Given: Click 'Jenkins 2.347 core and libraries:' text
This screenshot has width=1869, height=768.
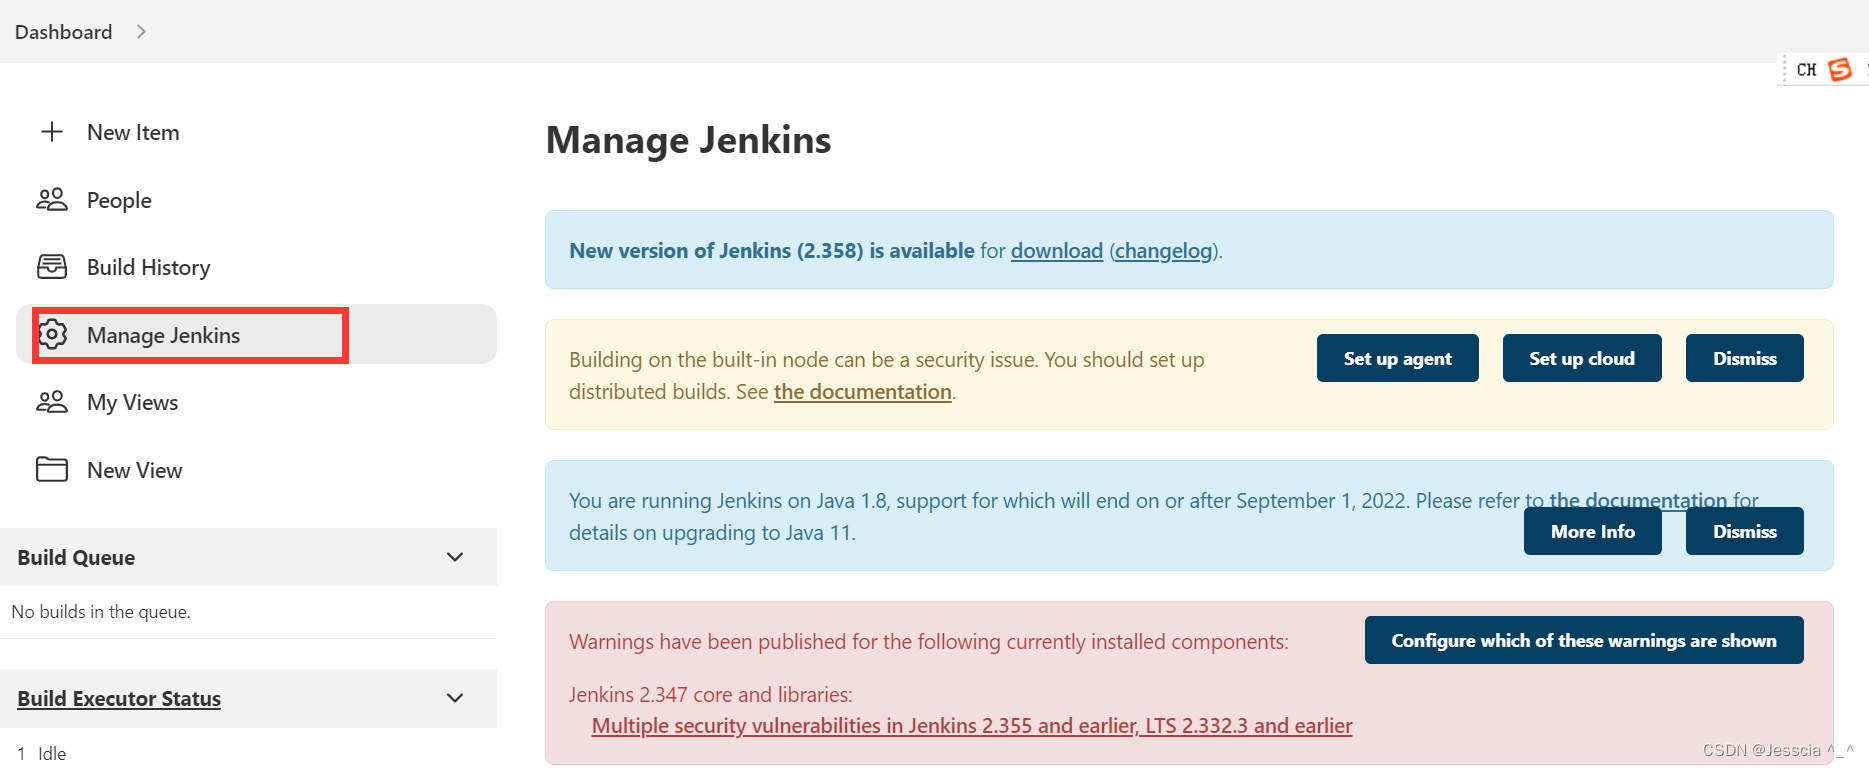Looking at the screenshot, I should click(x=711, y=694).
